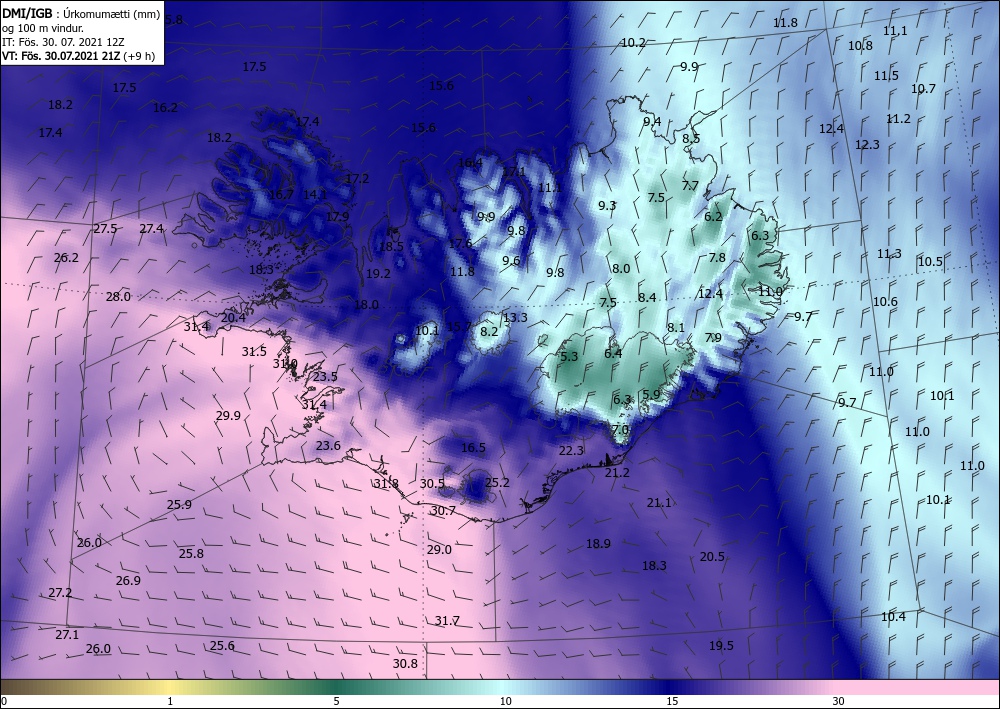Image resolution: width=1000 pixels, height=709 pixels.
Task: Click the '30' tick label on color scale
Action: click(x=839, y=701)
